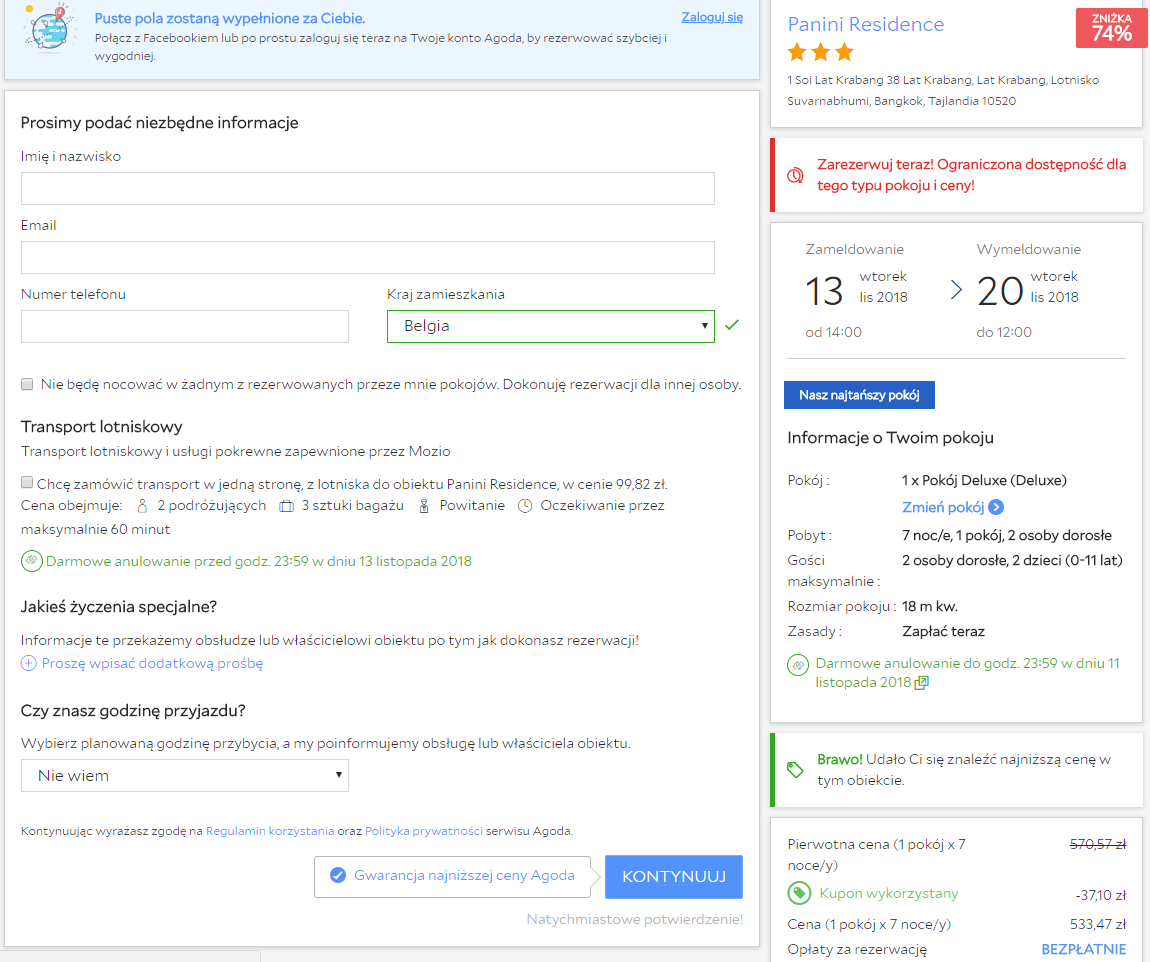Click the KONTYNUUJ button

coord(674,877)
